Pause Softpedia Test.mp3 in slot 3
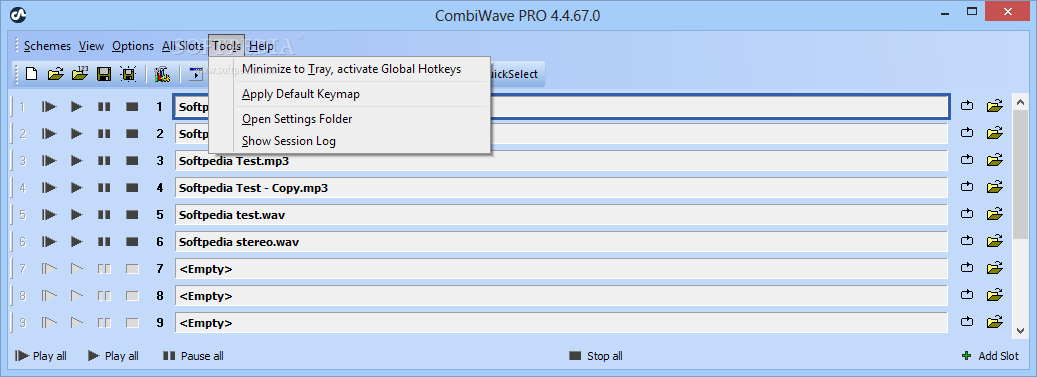Image resolution: width=1037 pixels, height=377 pixels. tap(104, 161)
